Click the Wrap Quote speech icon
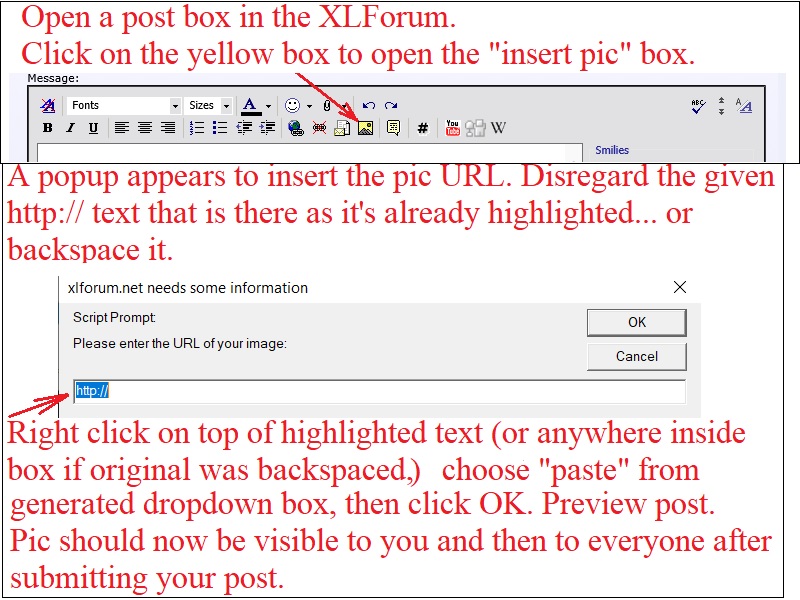The width and height of the screenshot is (800, 600). point(393,128)
